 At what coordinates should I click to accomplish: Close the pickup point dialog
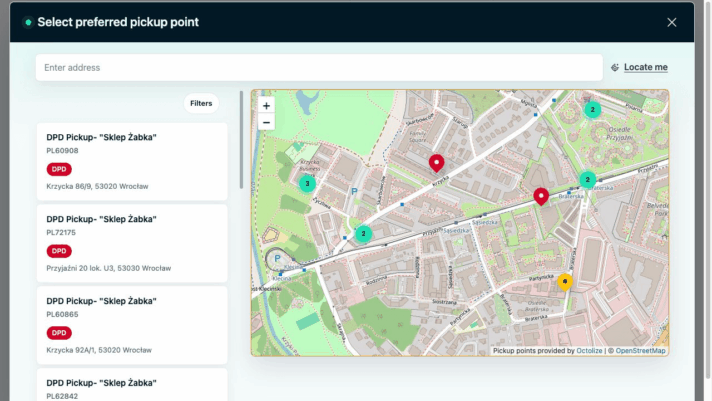pyautogui.click(x=672, y=22)
